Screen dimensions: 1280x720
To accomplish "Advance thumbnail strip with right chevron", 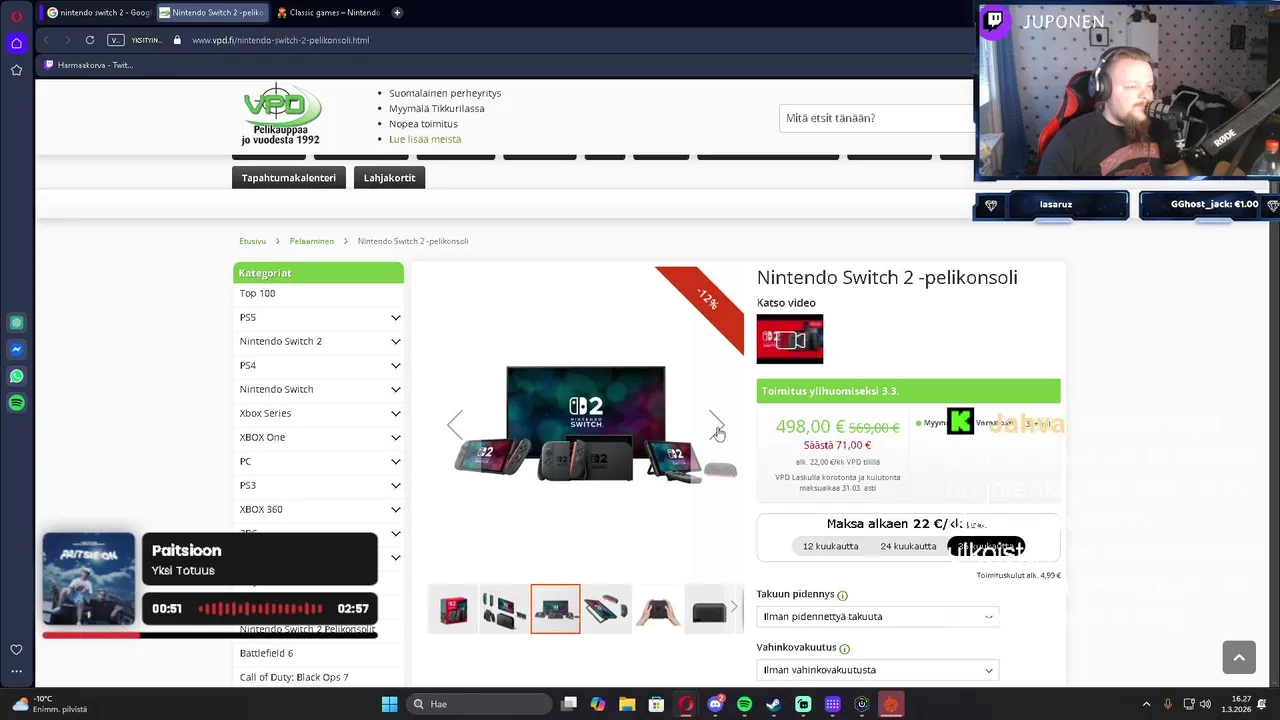I will (x=733, y=607).
